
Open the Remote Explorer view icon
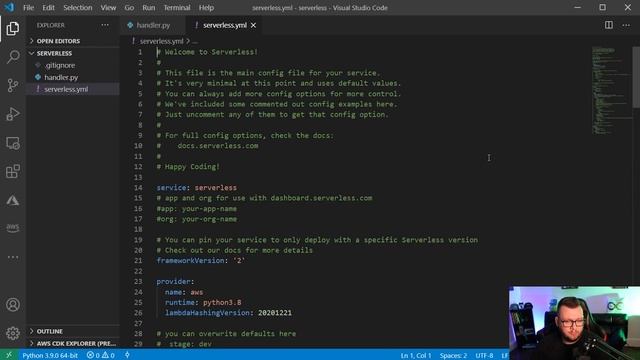pyautogui.click(x=13, y=143)
